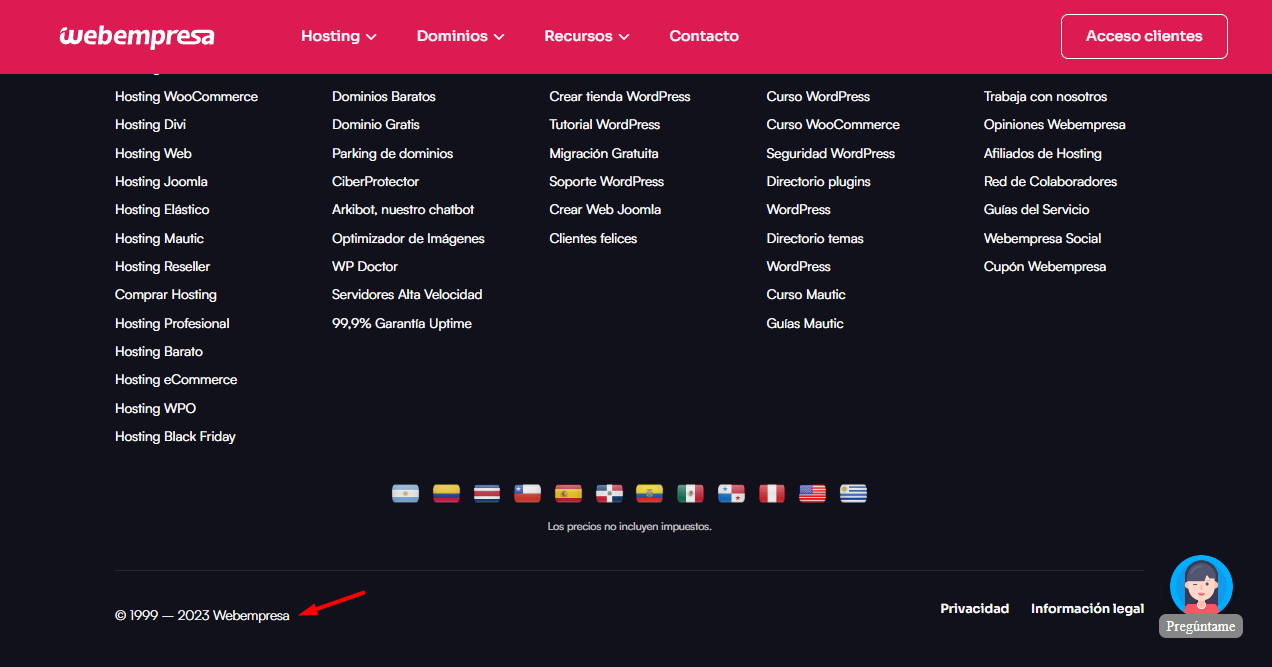Open Red de Colaboradores link
1272x667 pixels.
pyautogui.click(x=1050, y=182)
